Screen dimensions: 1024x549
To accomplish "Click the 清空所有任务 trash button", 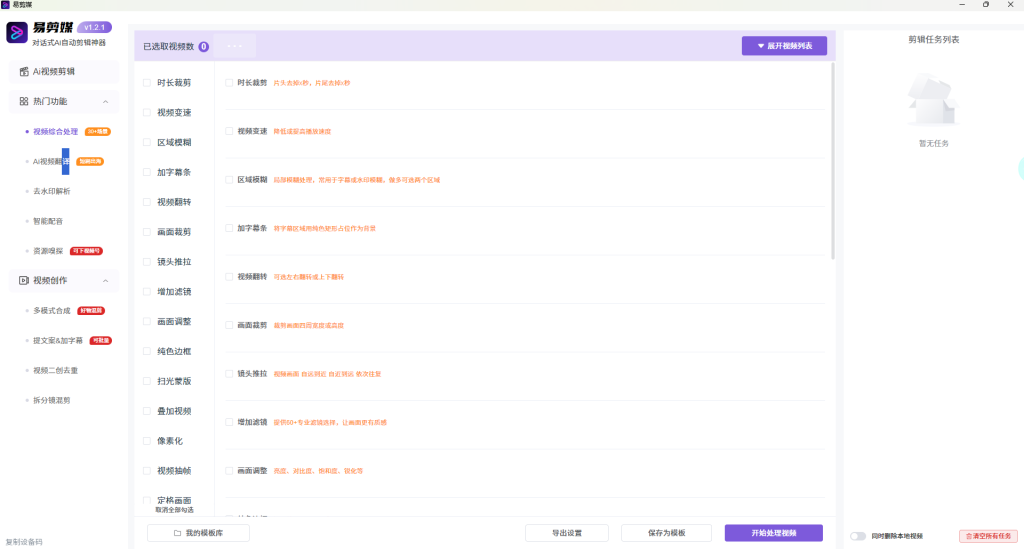I will point(981,536).
